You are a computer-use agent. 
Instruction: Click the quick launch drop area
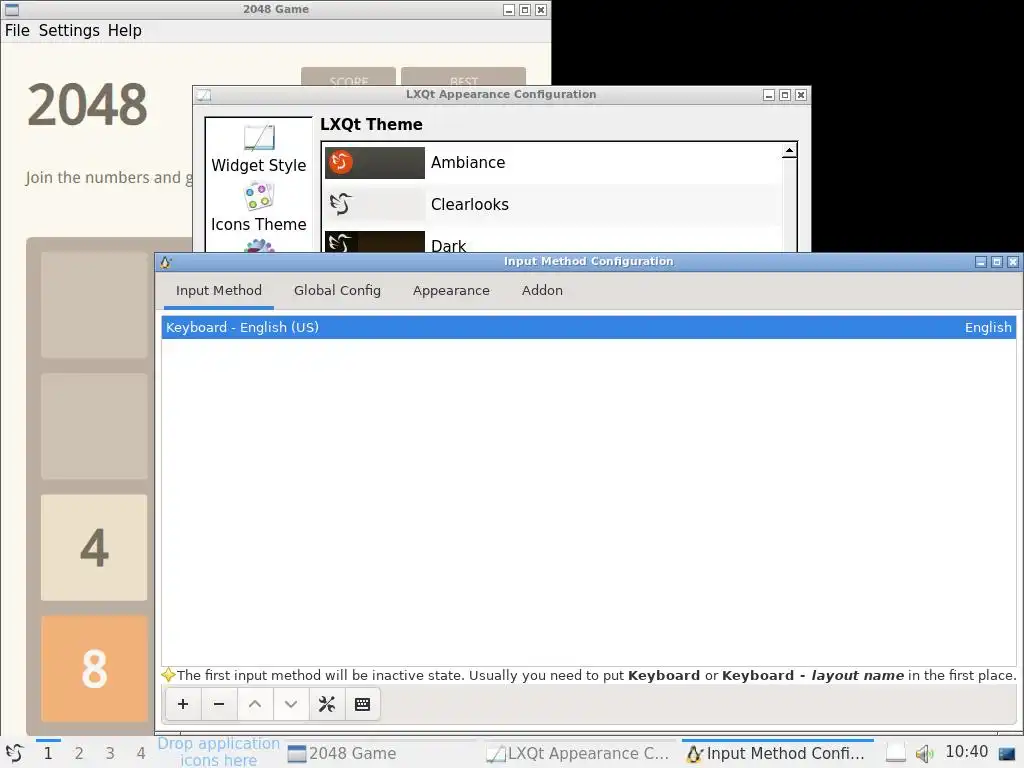218,752
